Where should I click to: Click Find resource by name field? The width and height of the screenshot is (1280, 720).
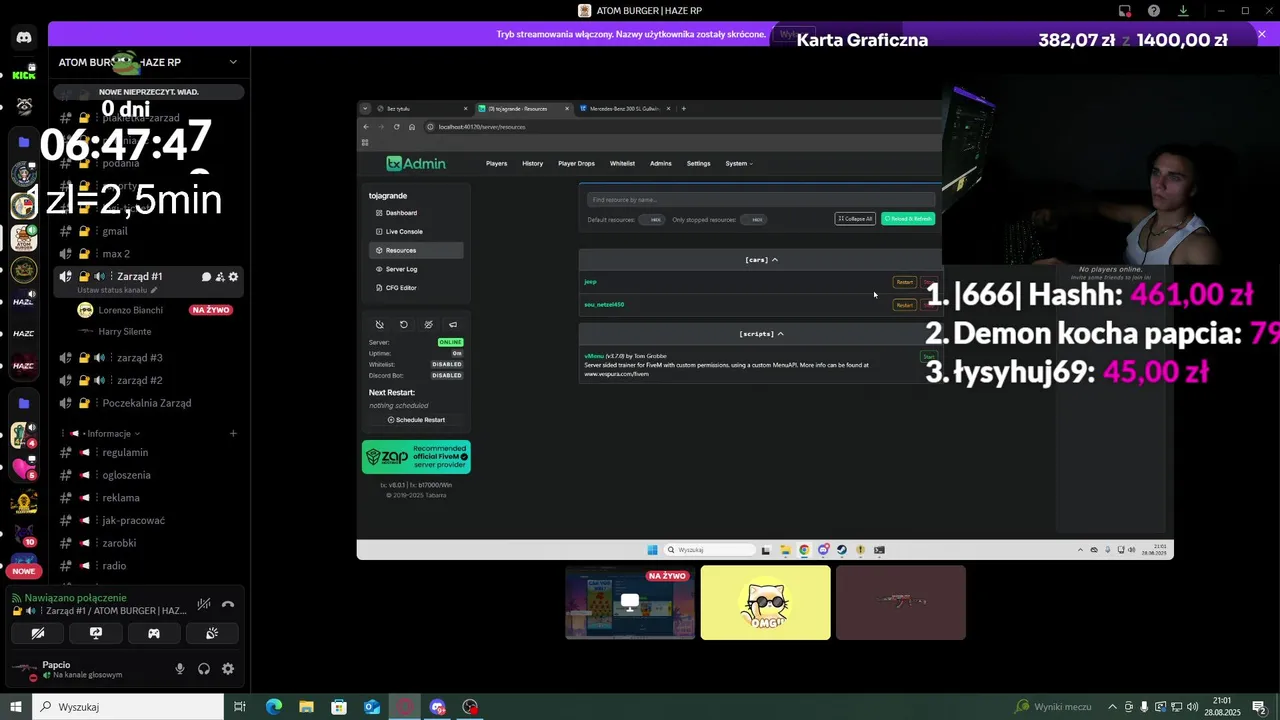pyautogui.click(x=761, y=200)
